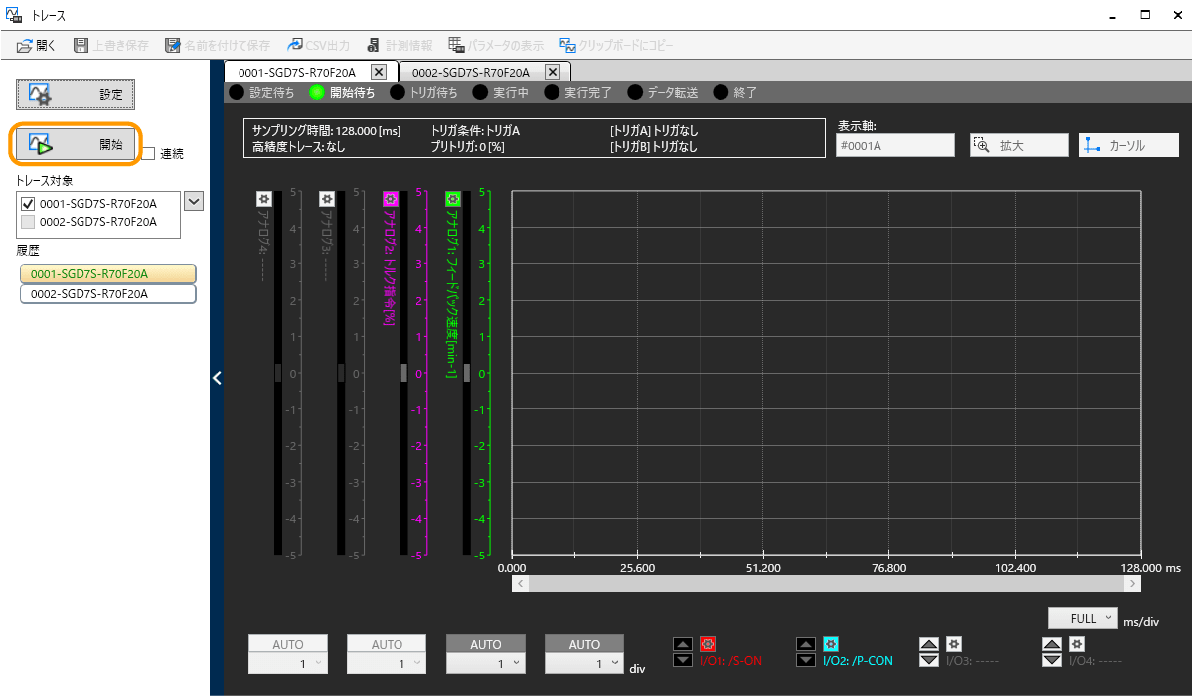Open settings gear for magenta アナログ2 torque axis

click(x=390, y=199)
